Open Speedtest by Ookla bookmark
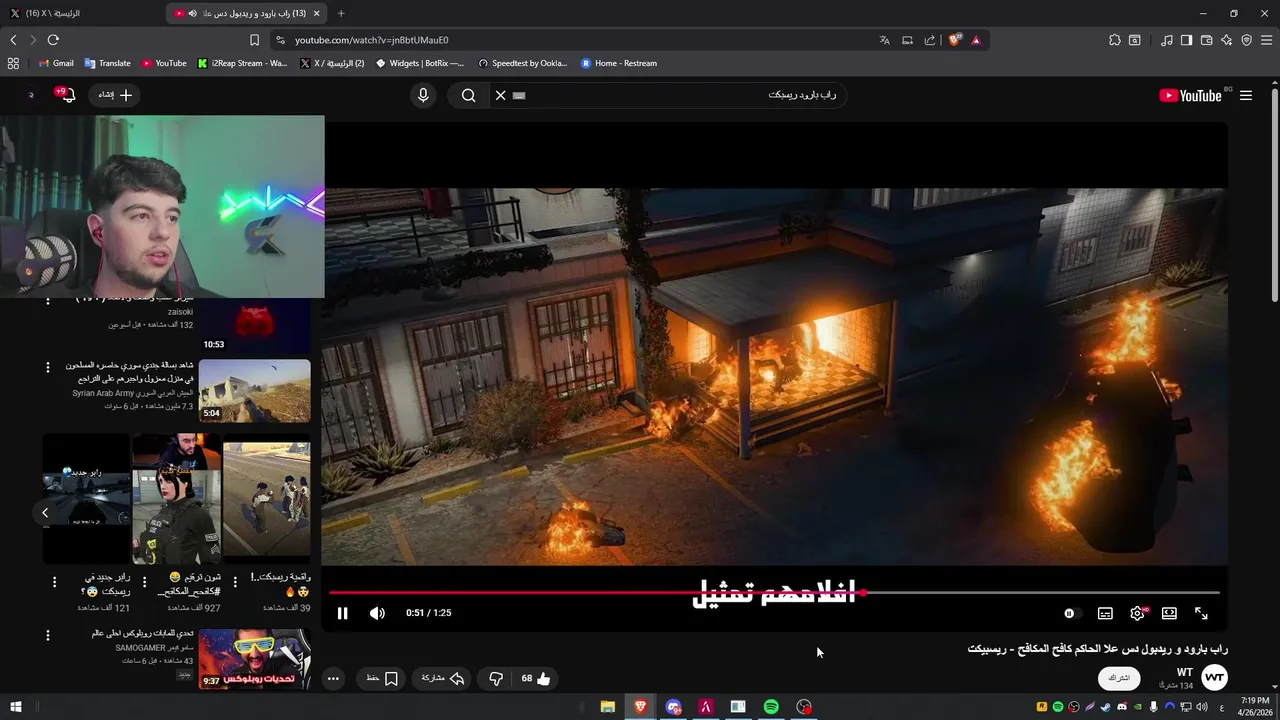The height and width of the screenshot is (720, 1280). 522,63
